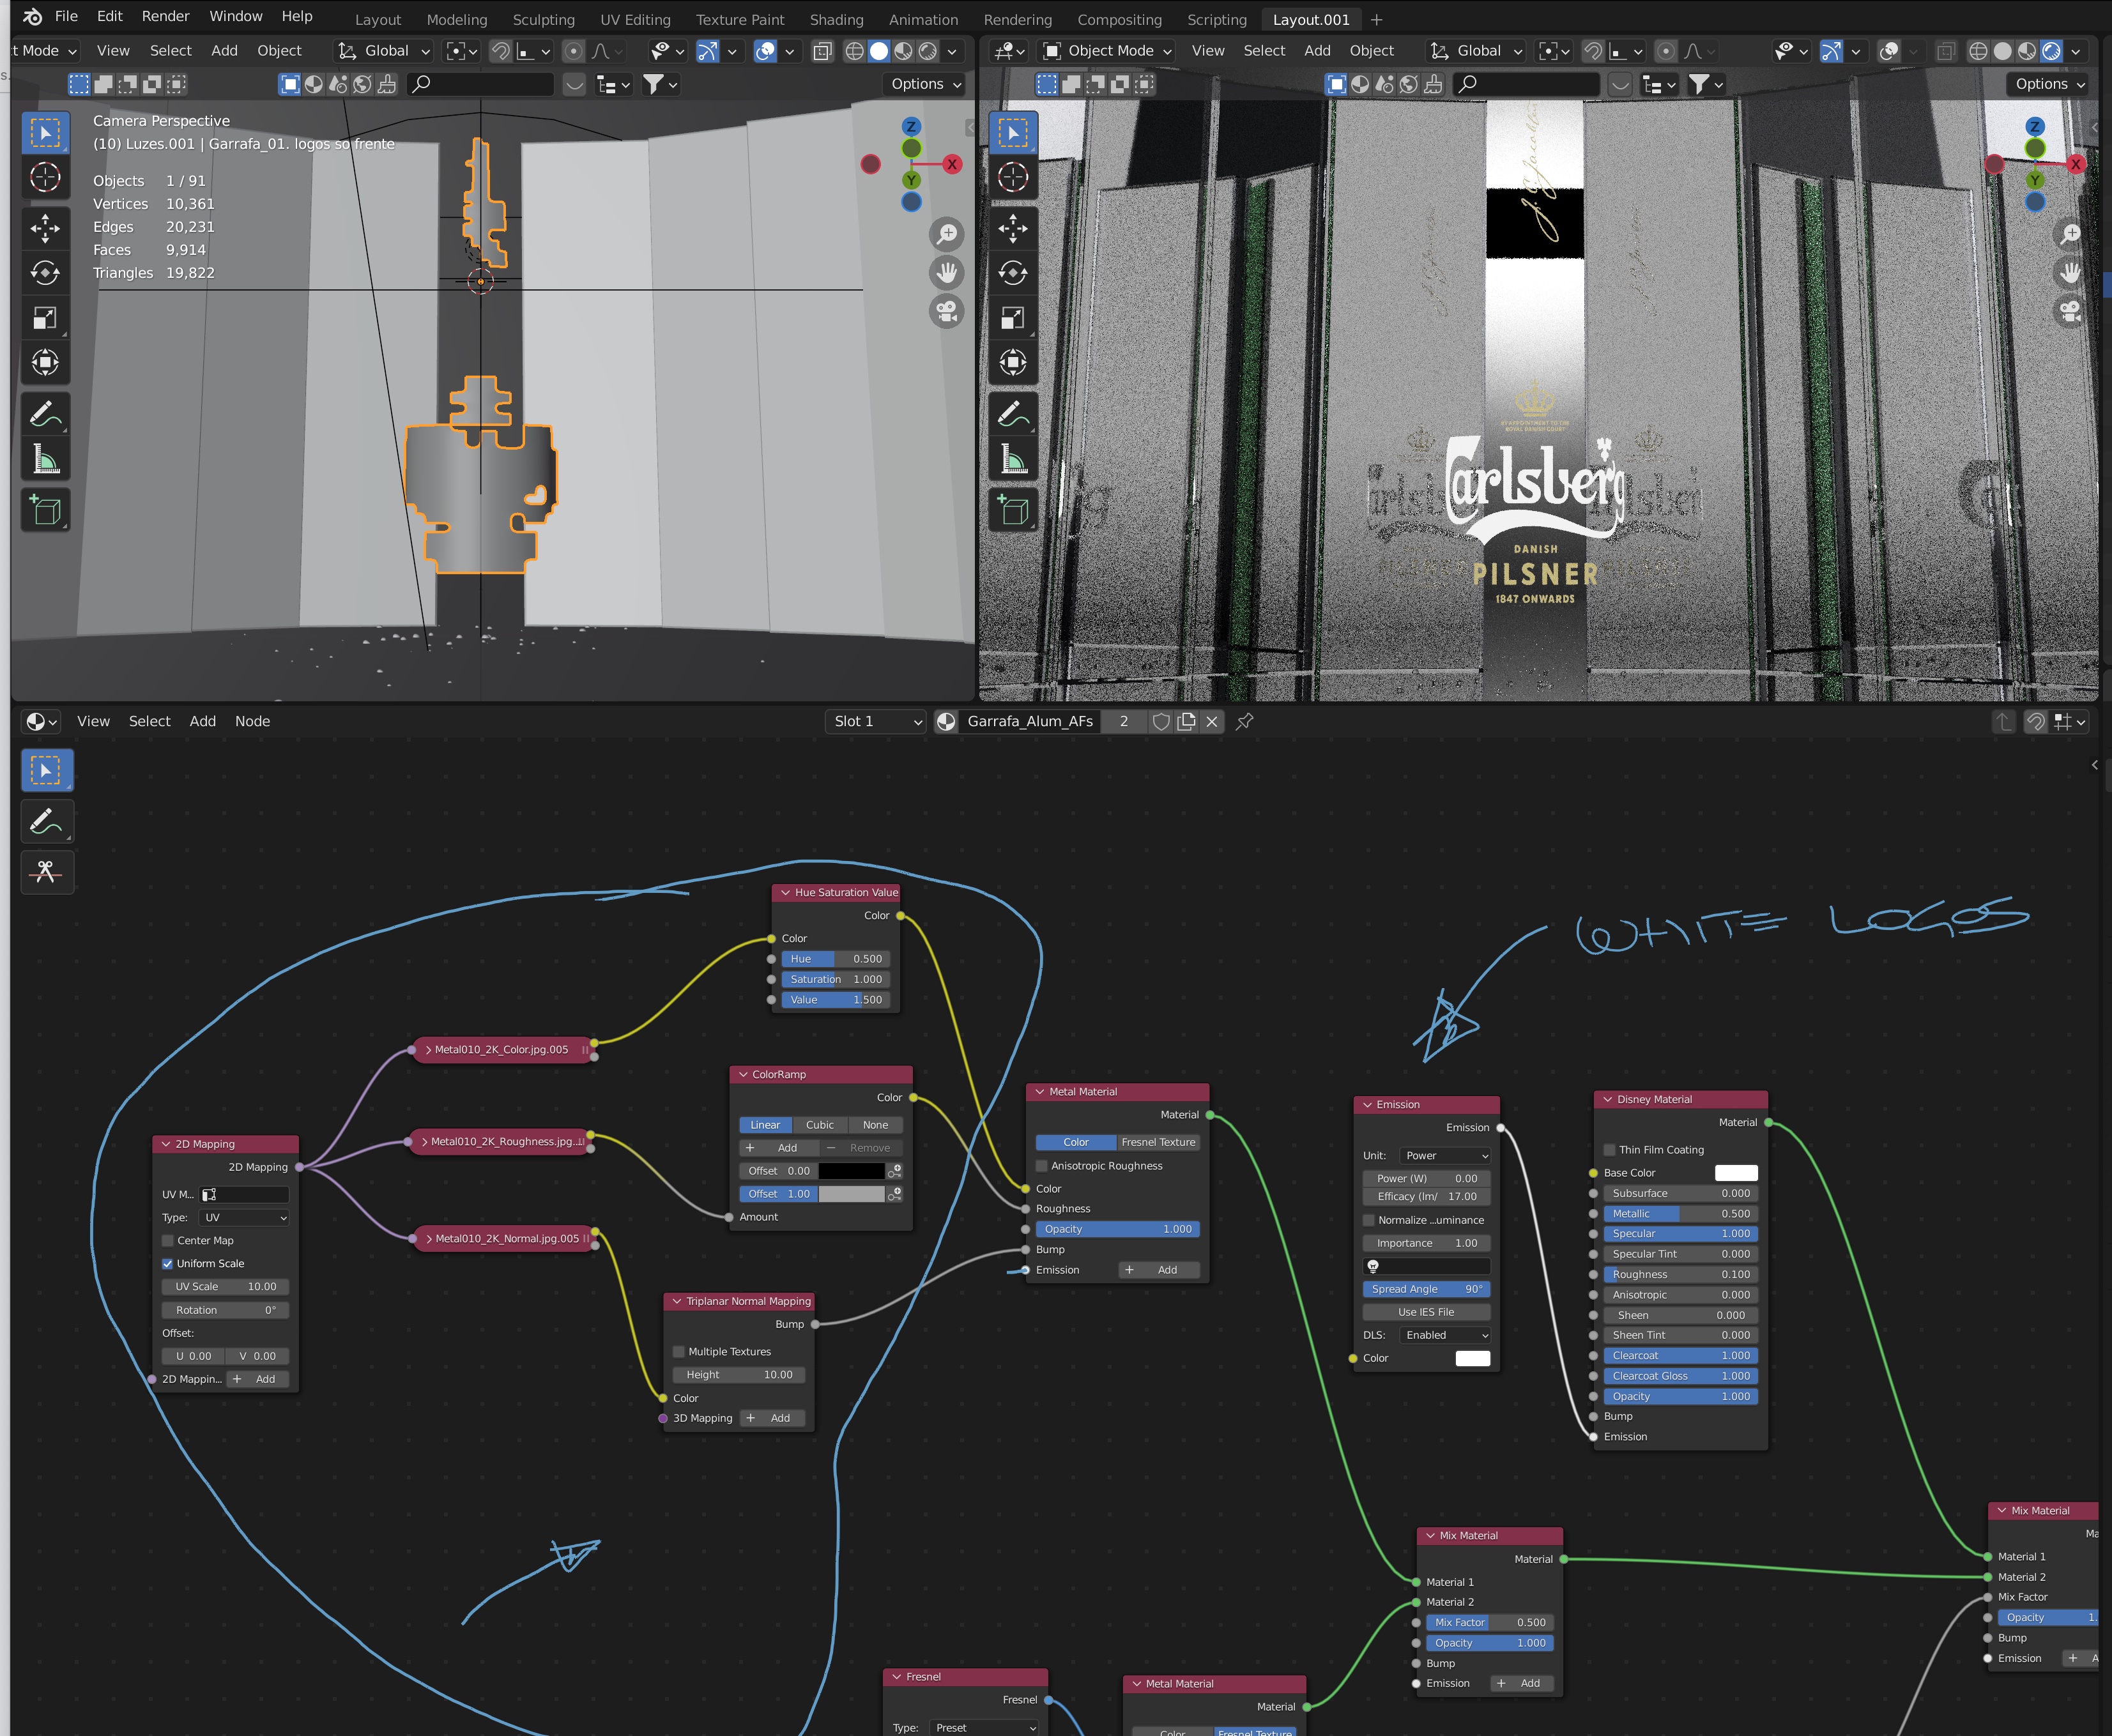The image size is (2112, 1736).
Task: Select the Rotate tool in right viewport
Action: tap(1012, 273)
